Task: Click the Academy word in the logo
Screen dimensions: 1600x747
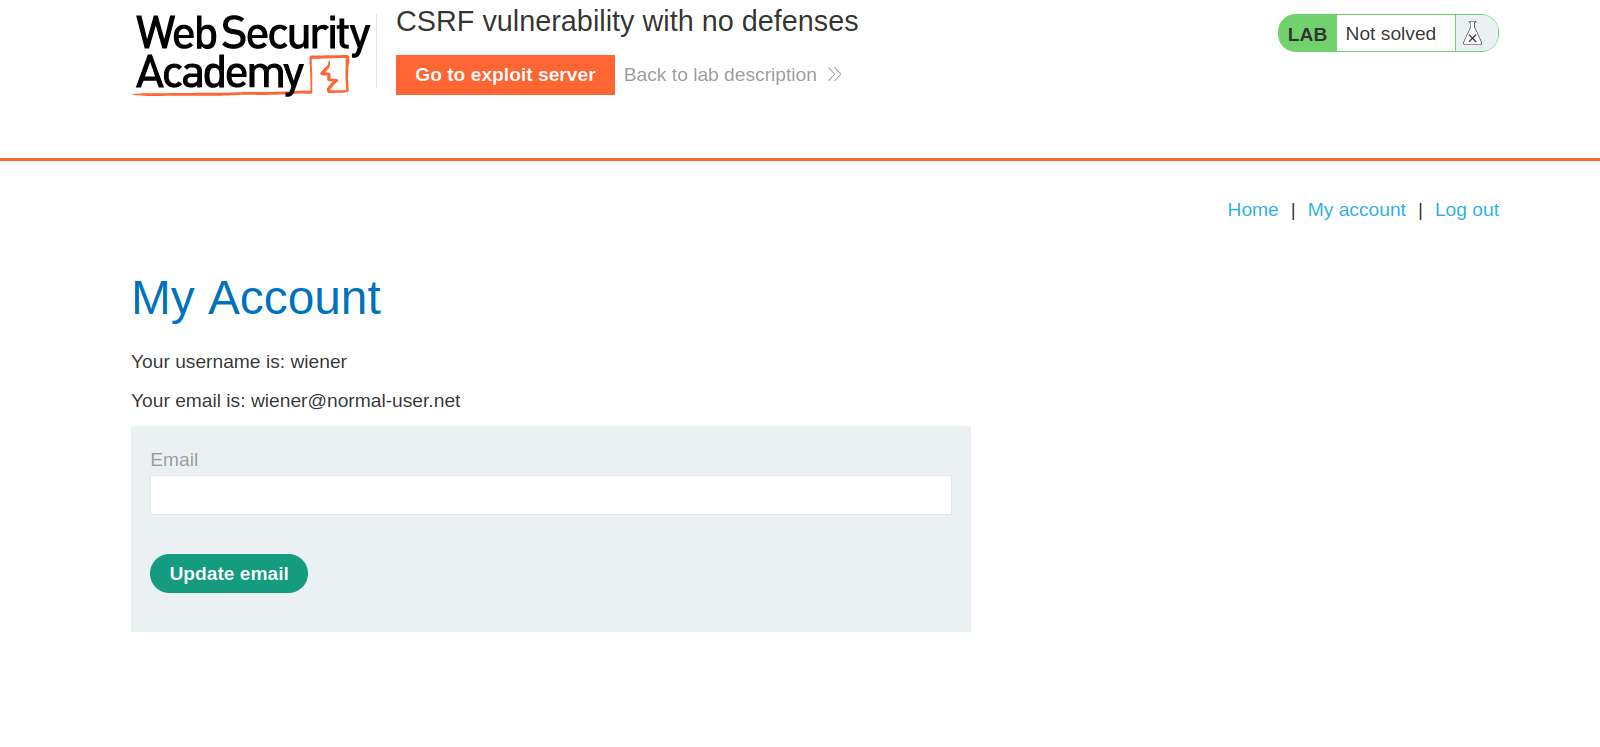Action: (219, 74)
